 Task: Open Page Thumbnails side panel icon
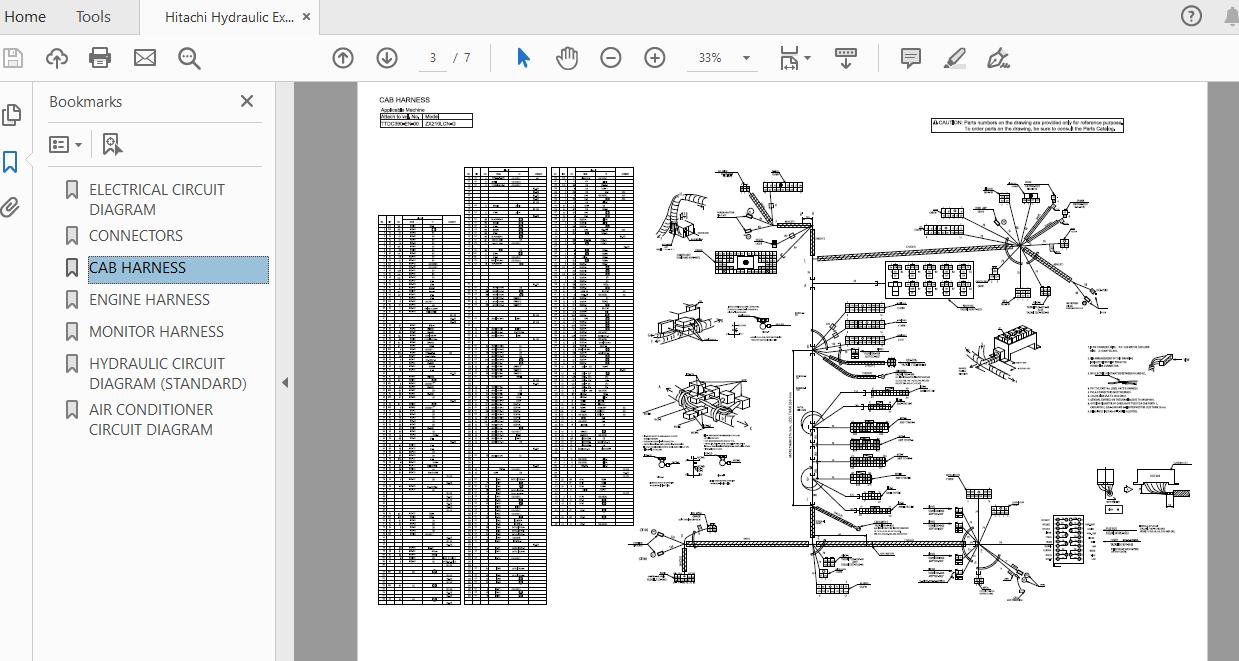point(12,115)
